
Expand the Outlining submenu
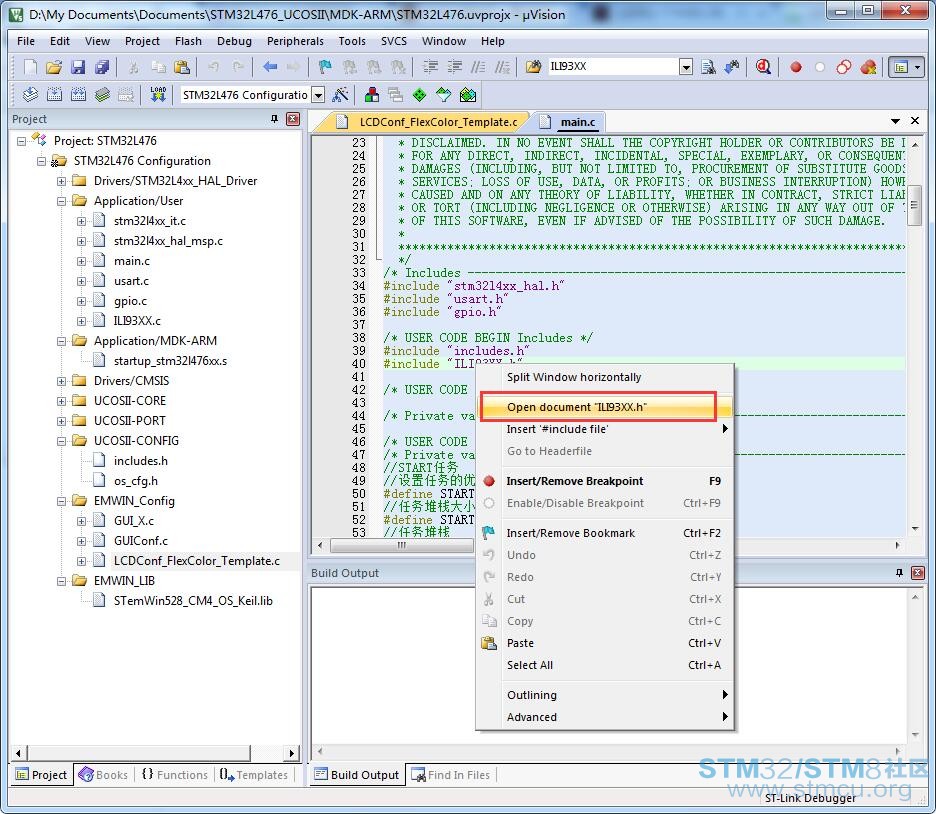point(605,695)
